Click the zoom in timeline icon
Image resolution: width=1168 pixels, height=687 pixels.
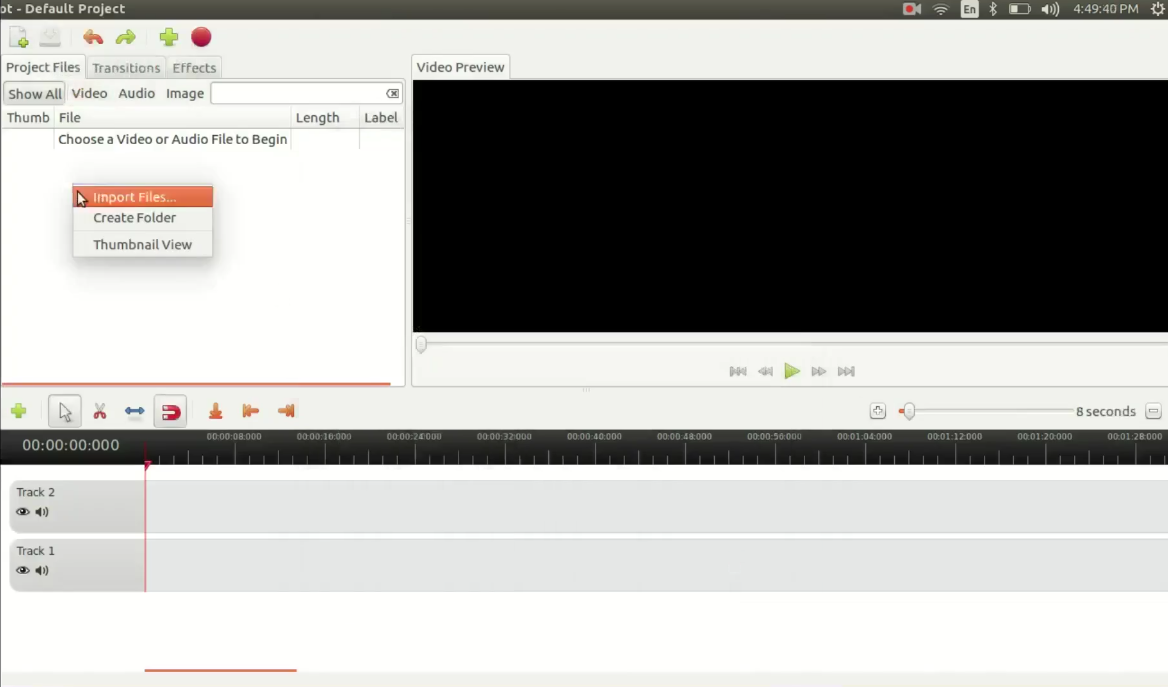[877, 411]
